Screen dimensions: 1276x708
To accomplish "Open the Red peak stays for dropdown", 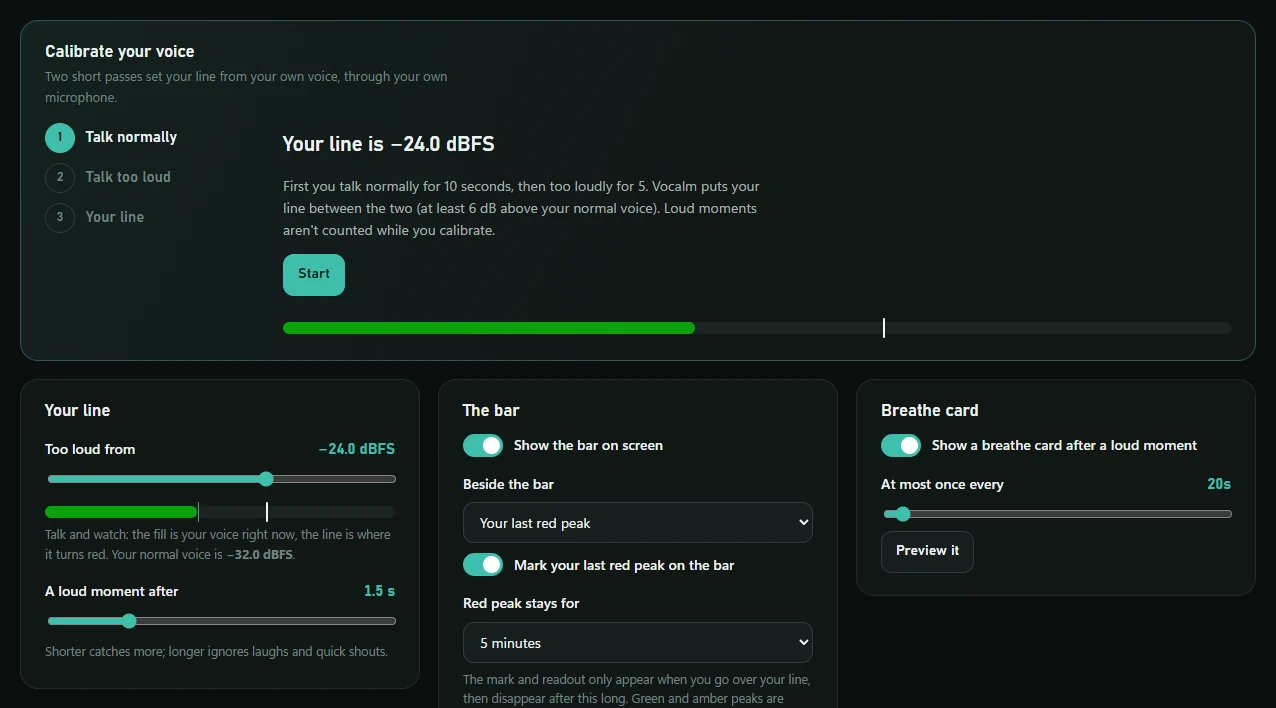I will (638, 643).
